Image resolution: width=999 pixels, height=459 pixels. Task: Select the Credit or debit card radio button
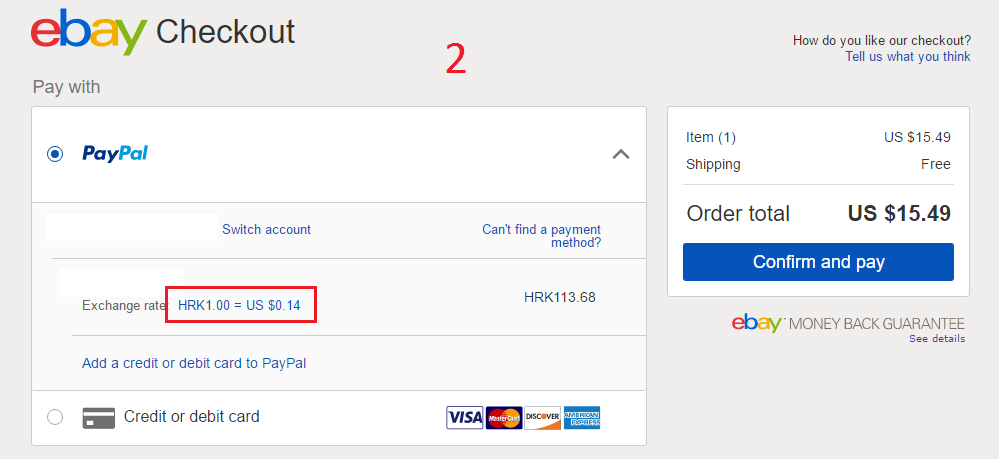click(x=55, y=418)
